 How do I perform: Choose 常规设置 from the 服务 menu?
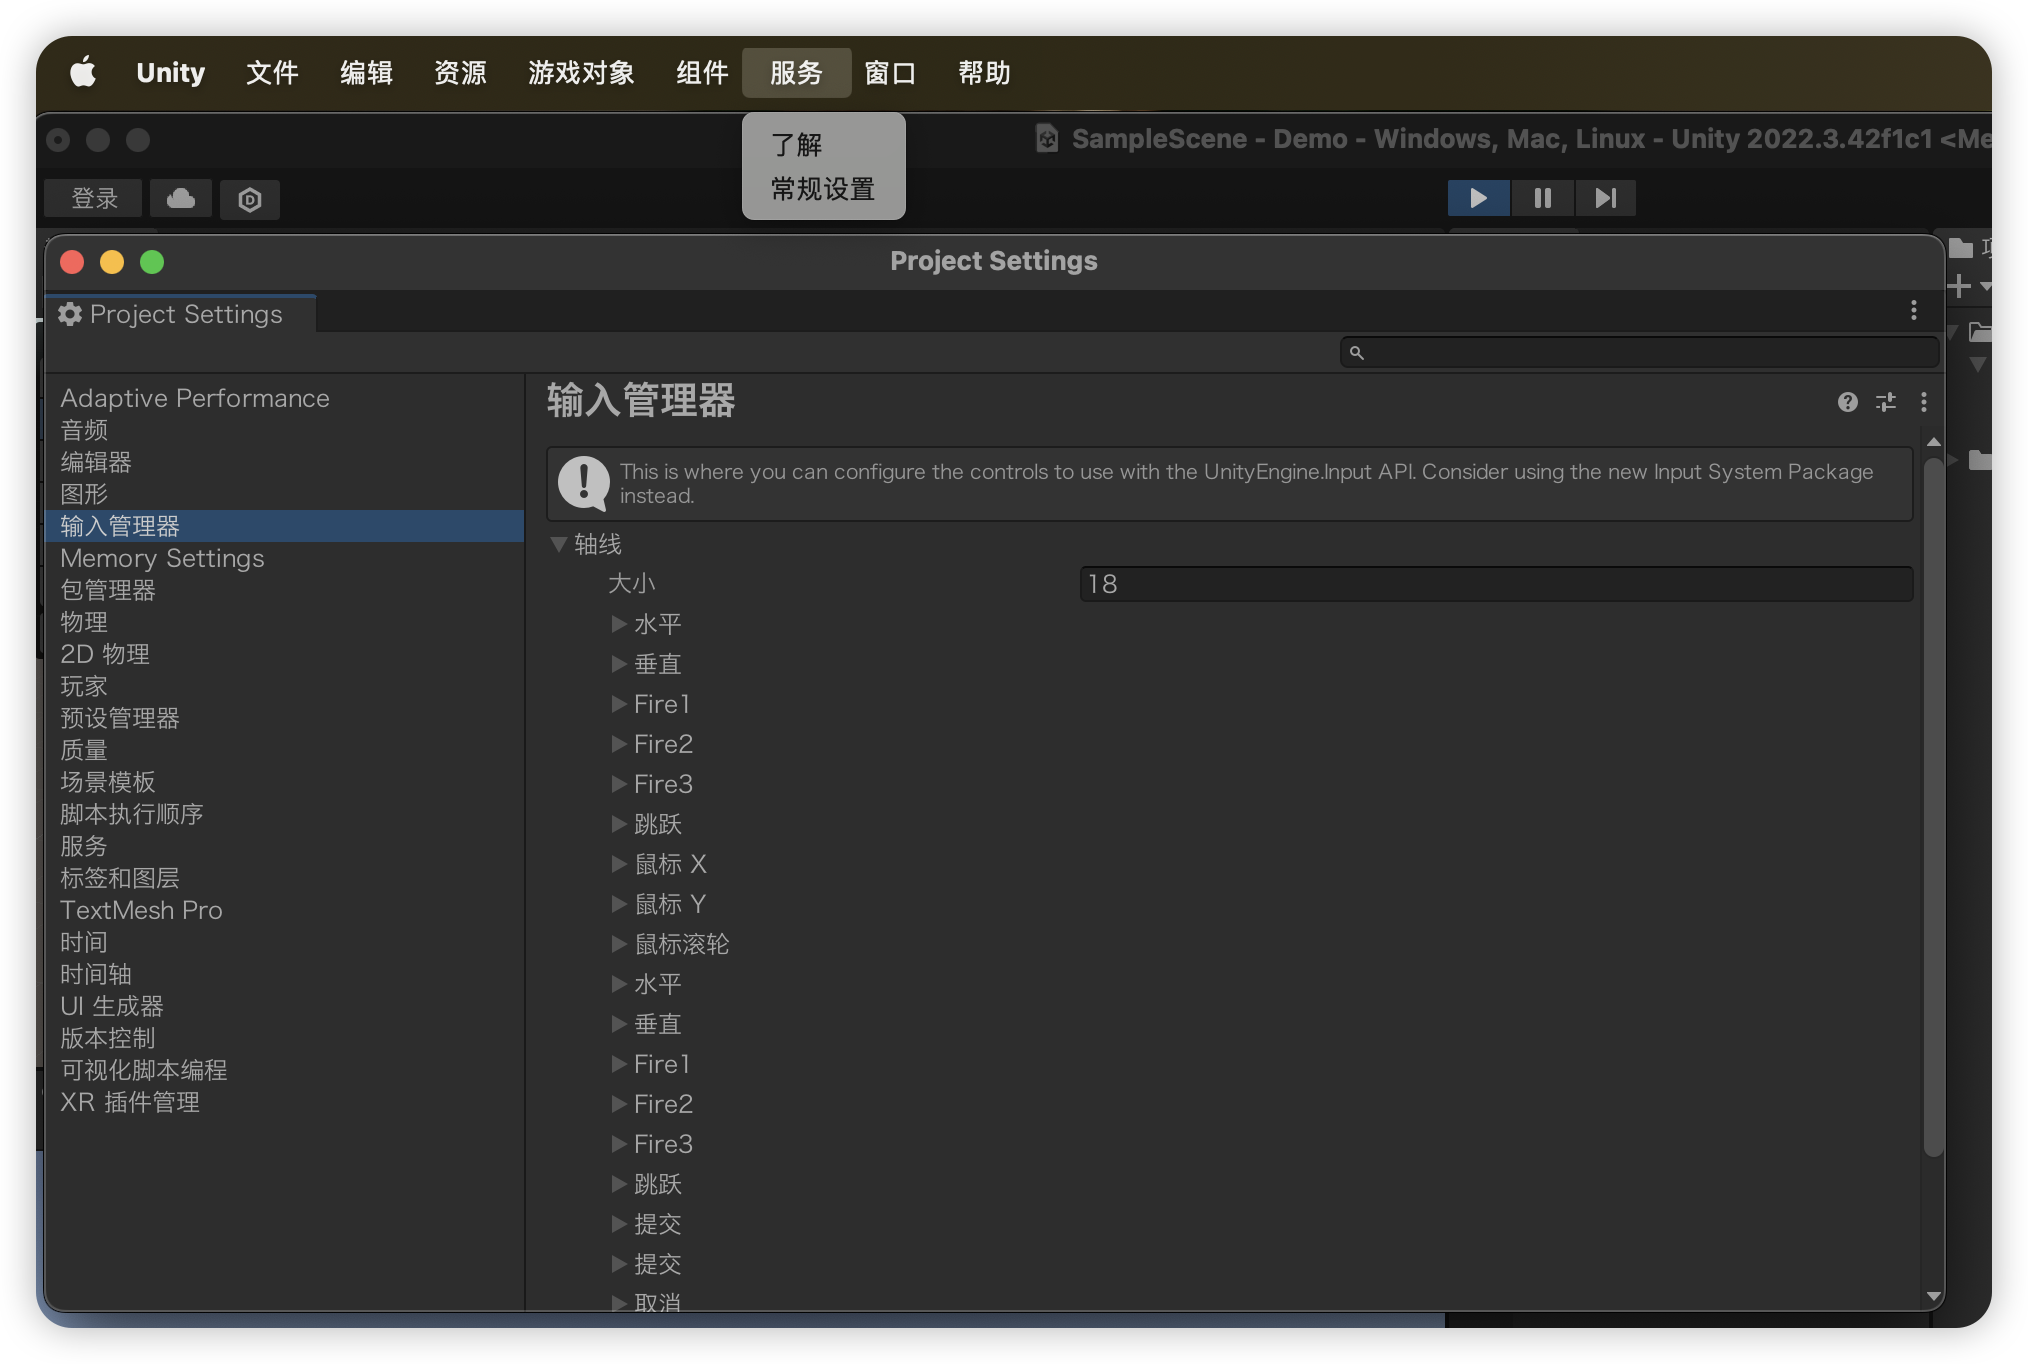822,189
